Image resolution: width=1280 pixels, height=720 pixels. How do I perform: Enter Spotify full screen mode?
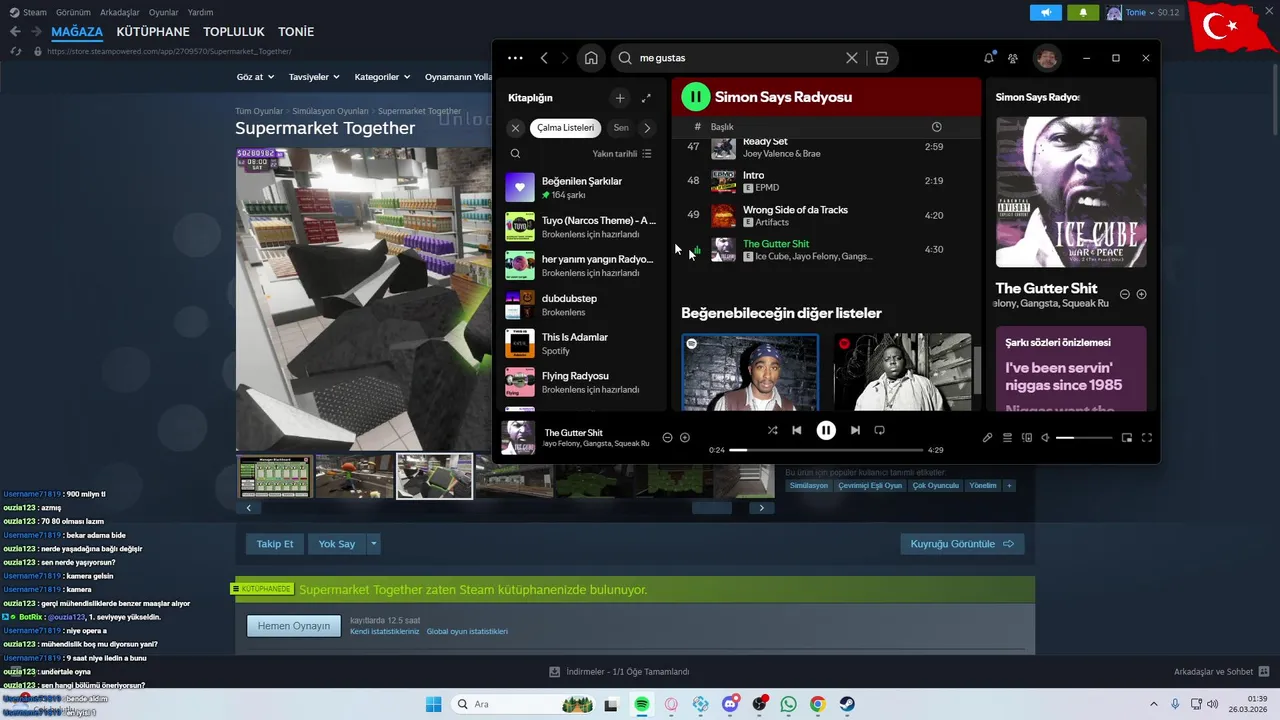(1147, 437)
